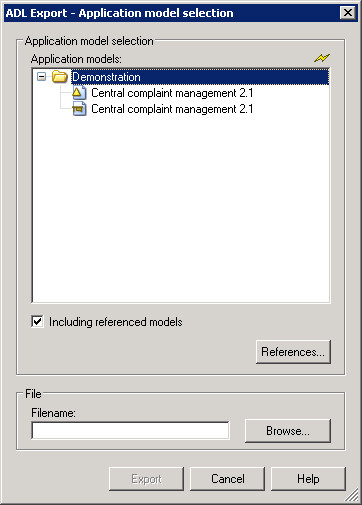Viewport: 362px width, 505px height.
Task: Collapse the Demonstration tree node
Action: (x=41, y=77)
